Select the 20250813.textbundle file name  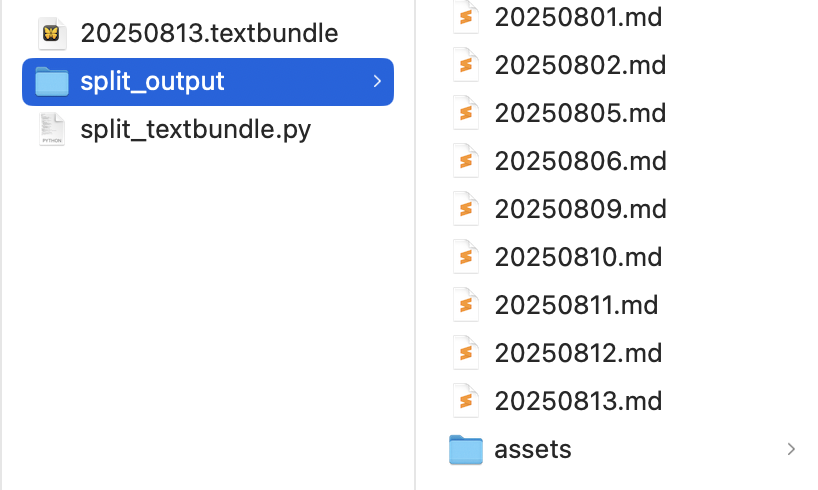click(x=209, y=33)
